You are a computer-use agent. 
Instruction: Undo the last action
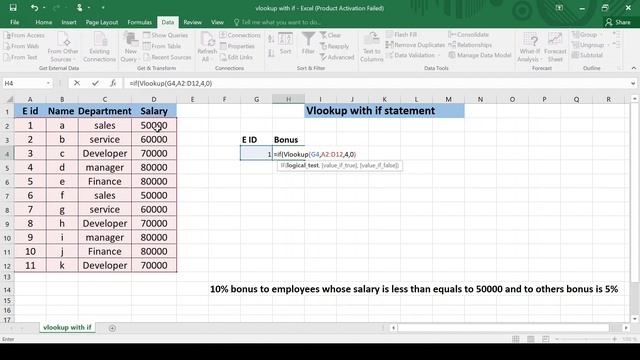point(34,8)
